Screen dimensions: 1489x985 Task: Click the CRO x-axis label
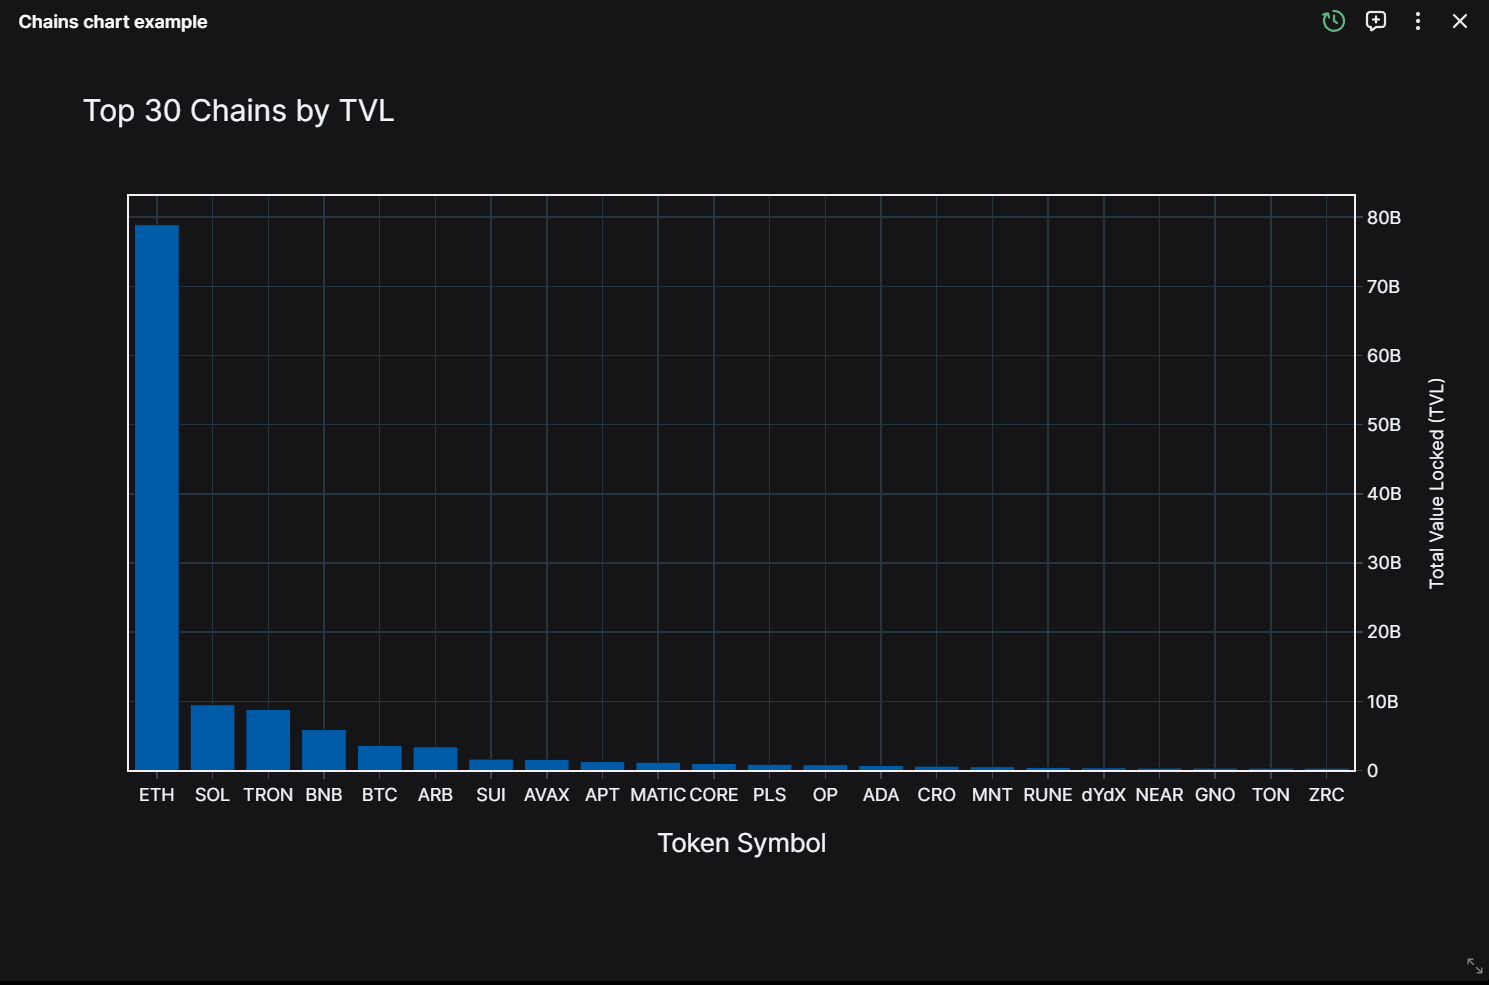pyautogui.click(x=937, y=795)
